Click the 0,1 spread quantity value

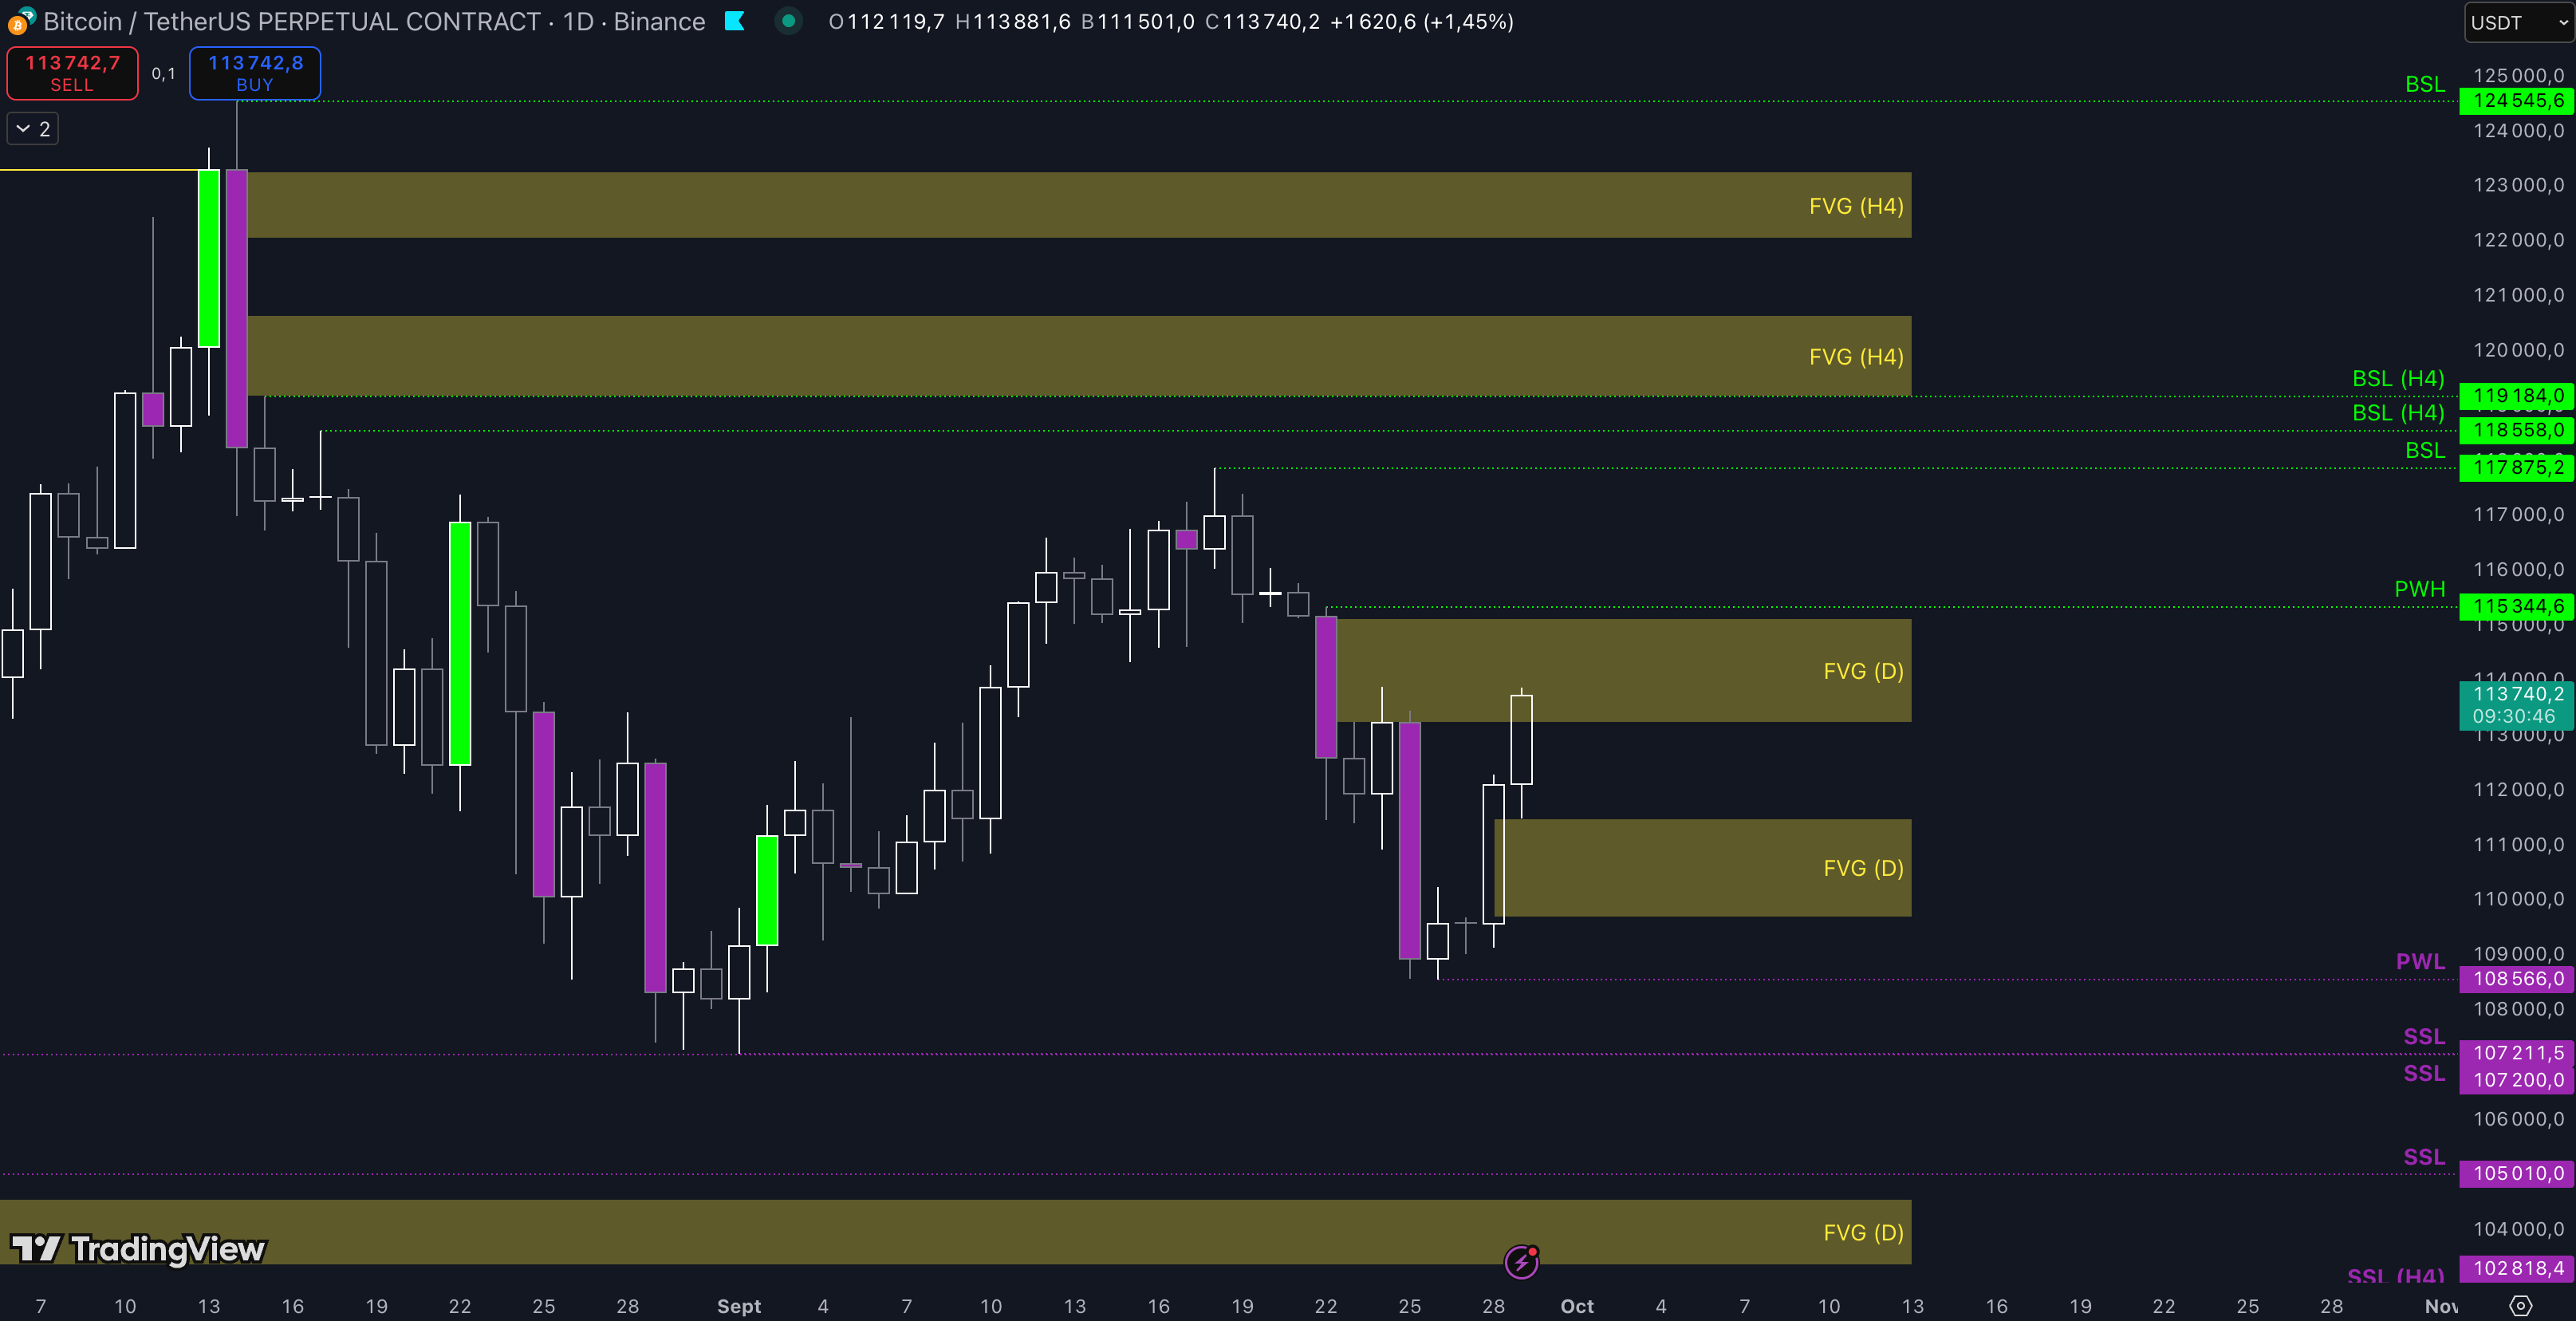[x=163, y=73]
